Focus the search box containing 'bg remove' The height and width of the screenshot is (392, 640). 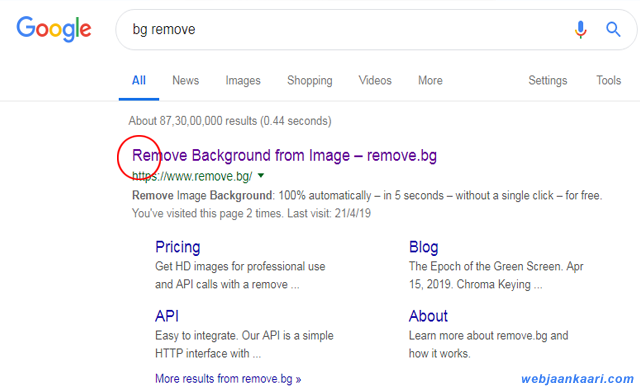376,29
